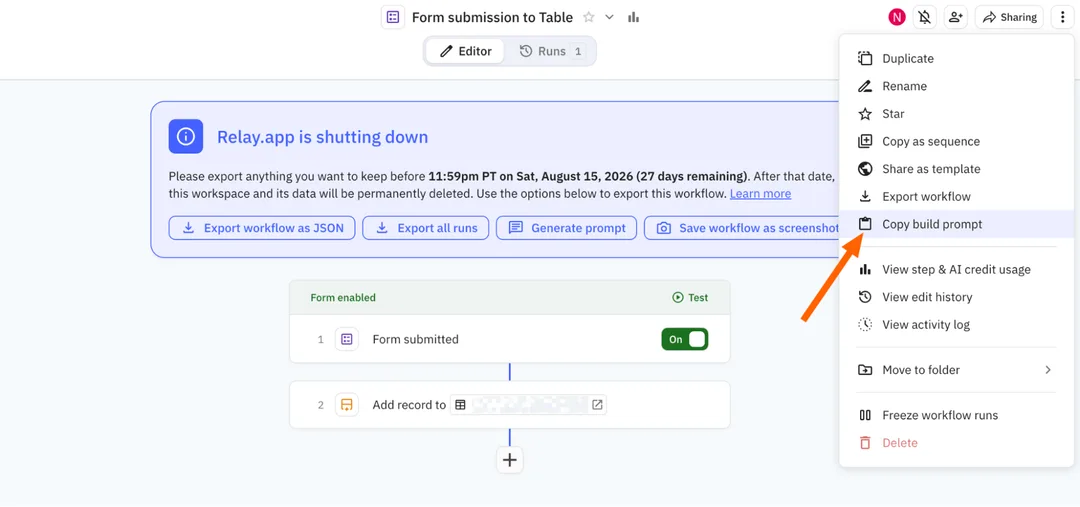Switch to the Editor tab
Screen dimensions: 1080x507
tap(466, 51)
